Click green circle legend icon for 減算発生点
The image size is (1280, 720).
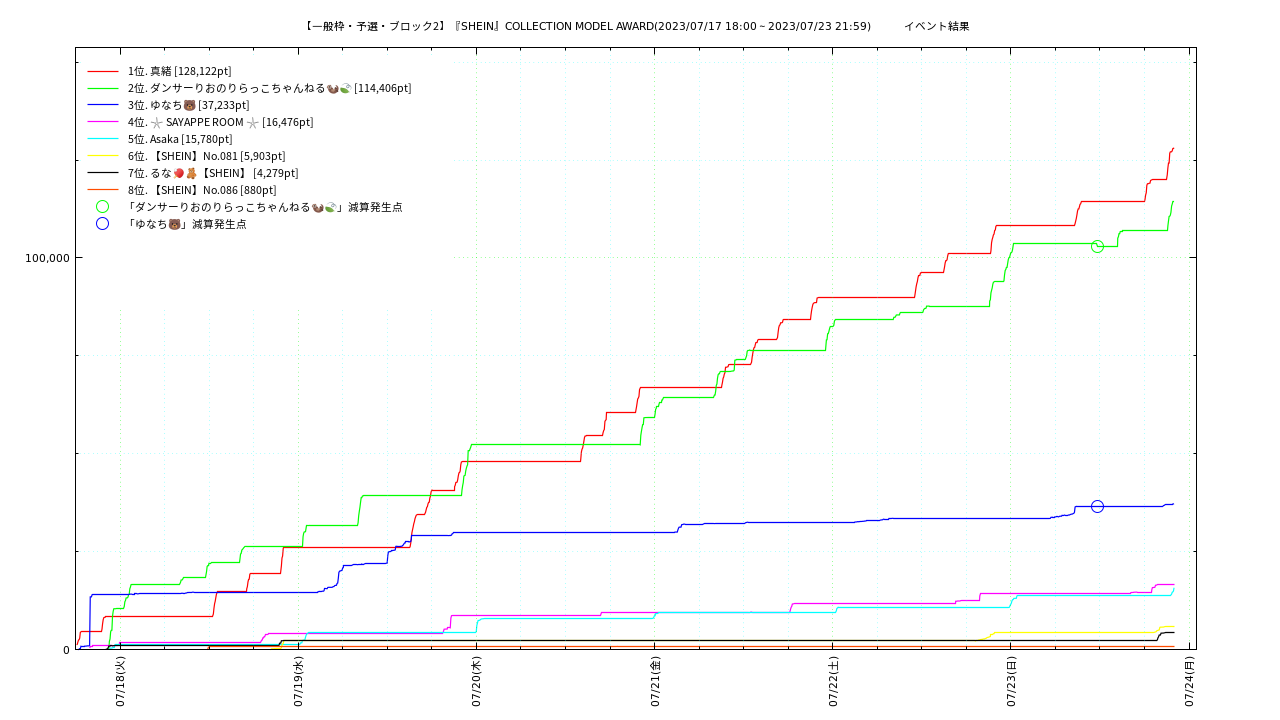coord(103,207)
